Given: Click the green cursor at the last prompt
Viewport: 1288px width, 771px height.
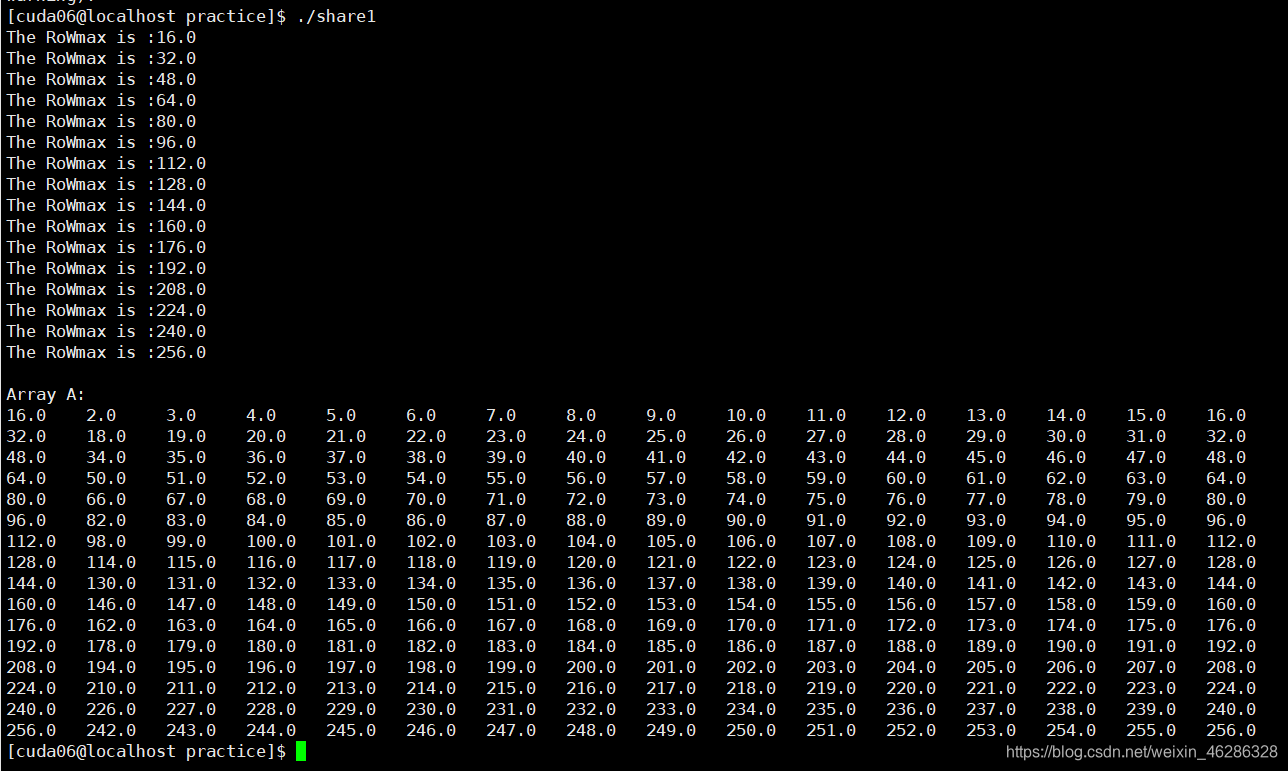Looking at the screenshot, I should tap(301, 752).
